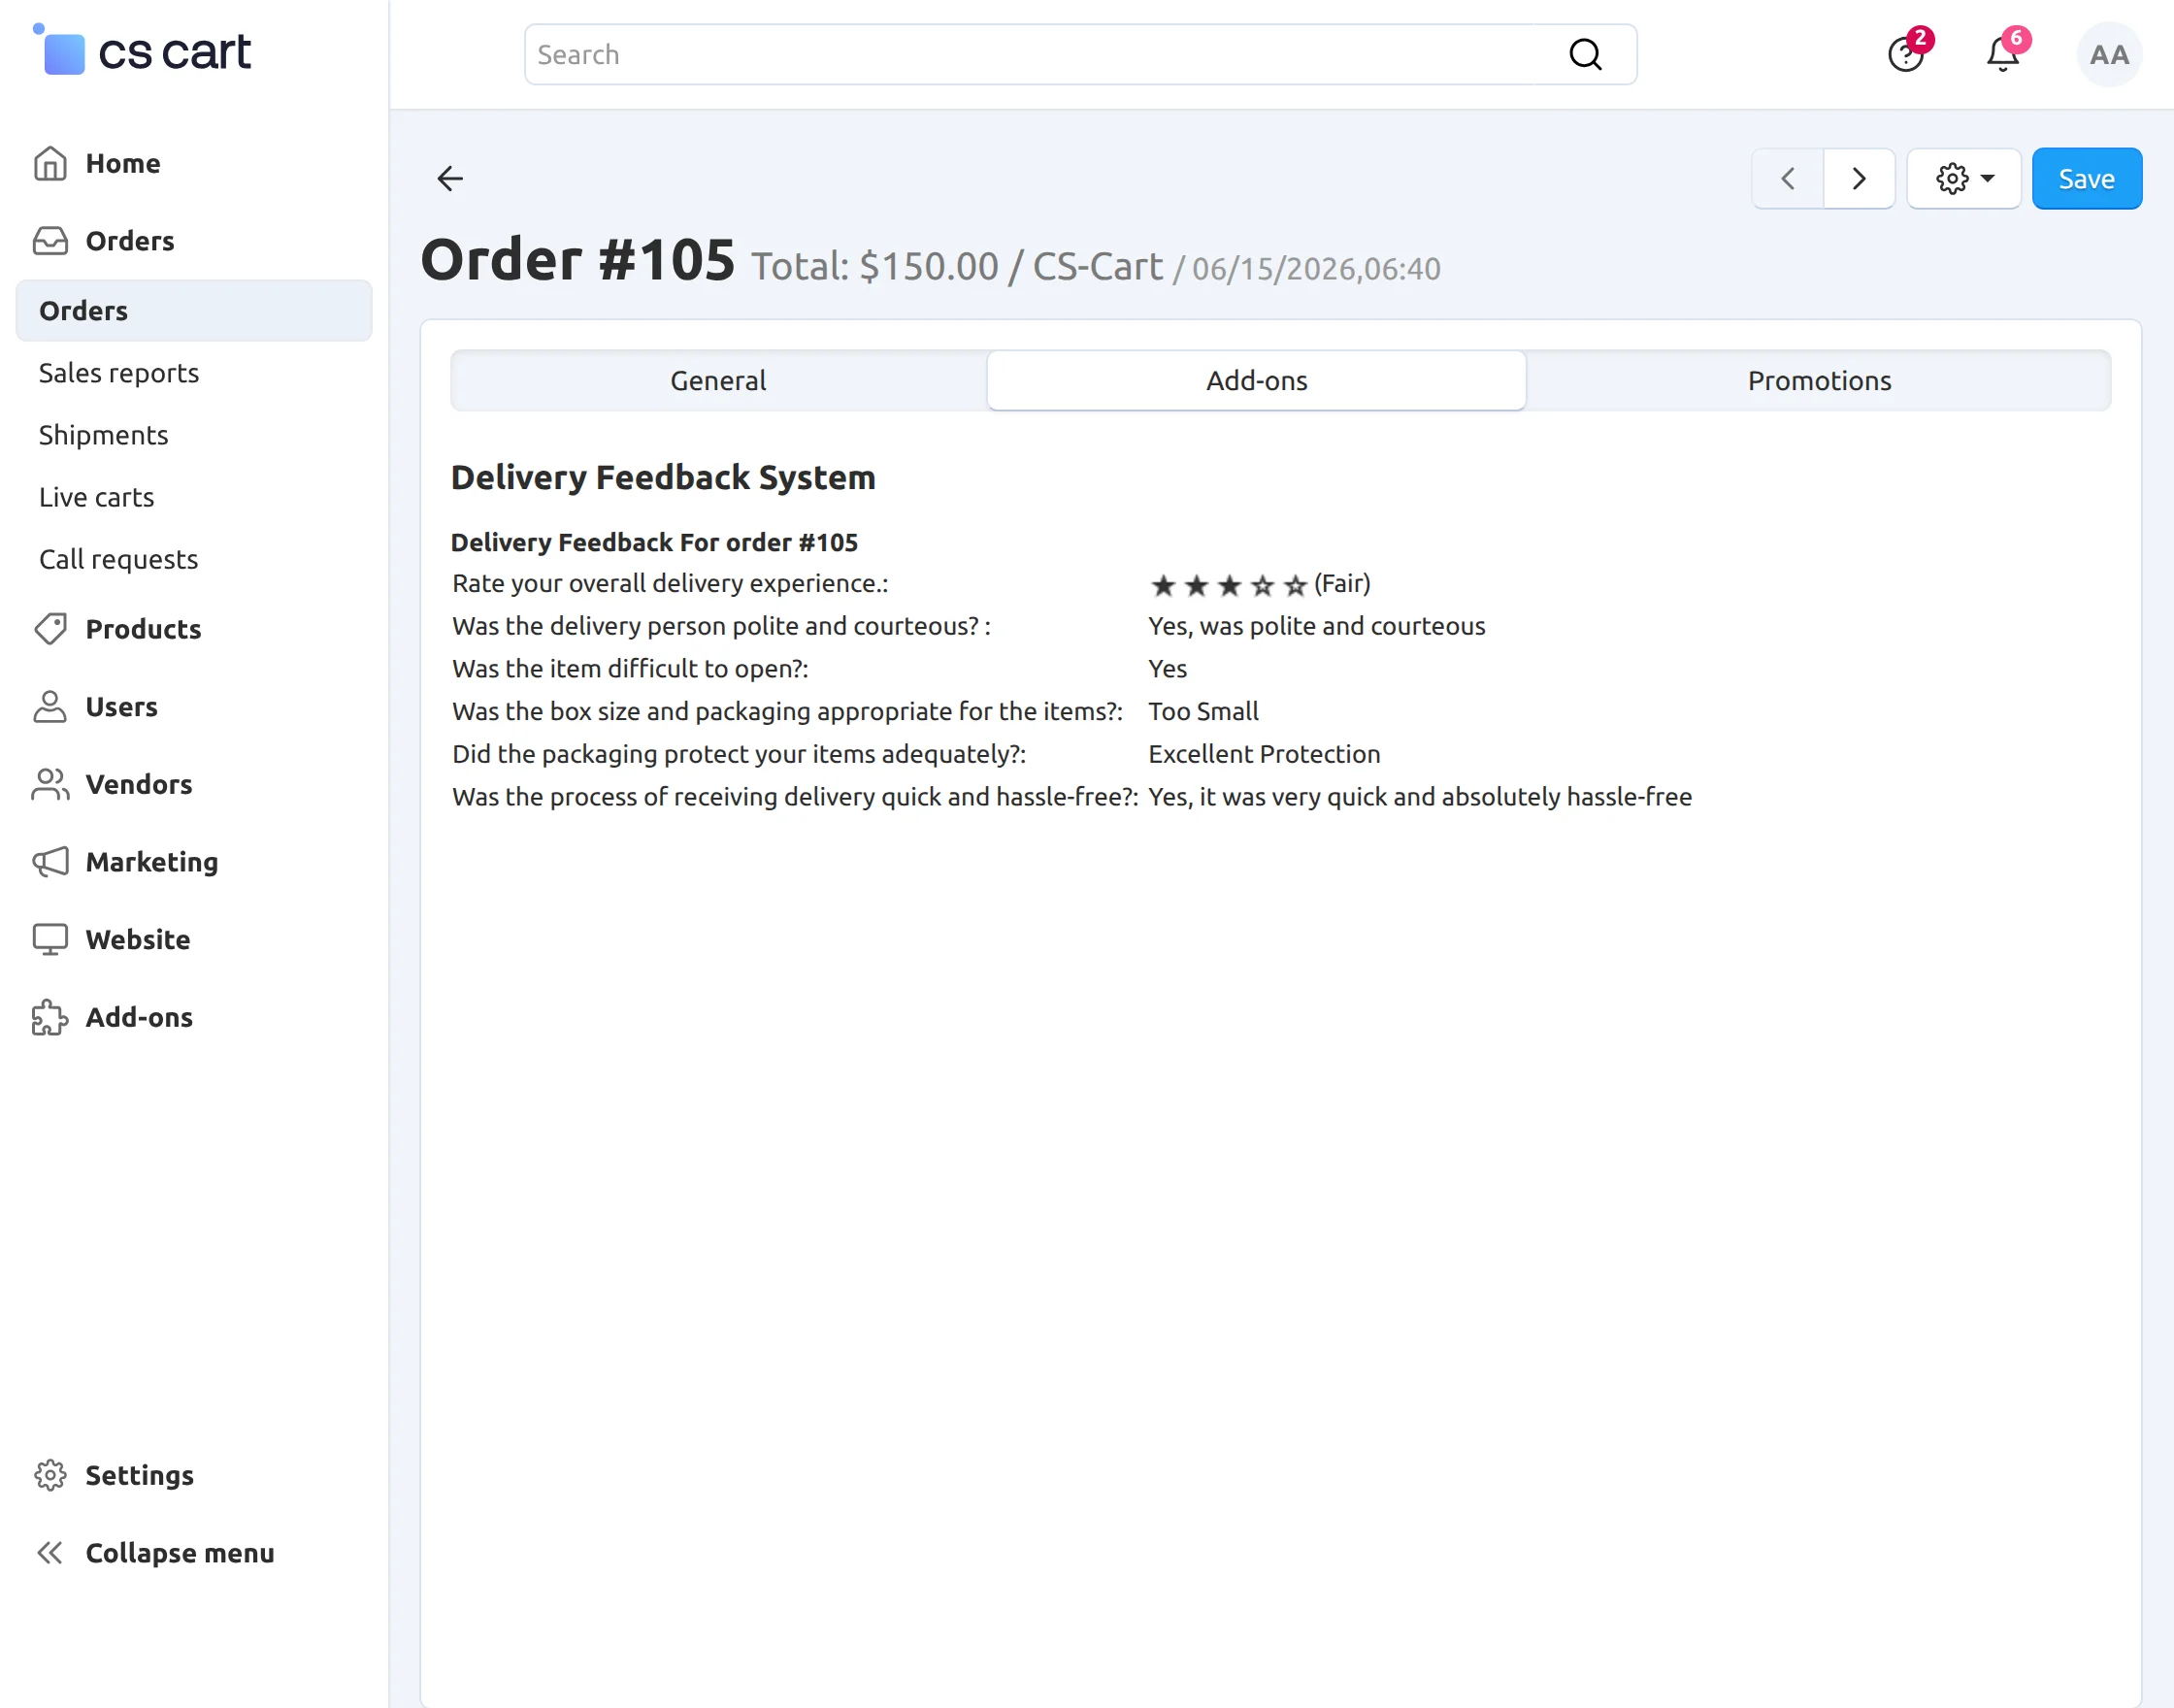Open the AA user avatar menu

pos(2109,55)
